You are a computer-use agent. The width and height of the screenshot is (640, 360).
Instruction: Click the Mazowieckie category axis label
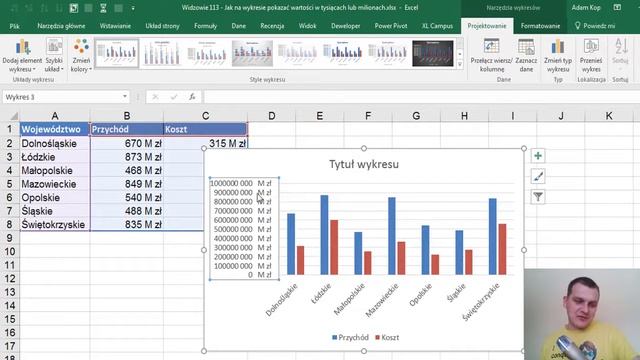(x=381, y=300)
